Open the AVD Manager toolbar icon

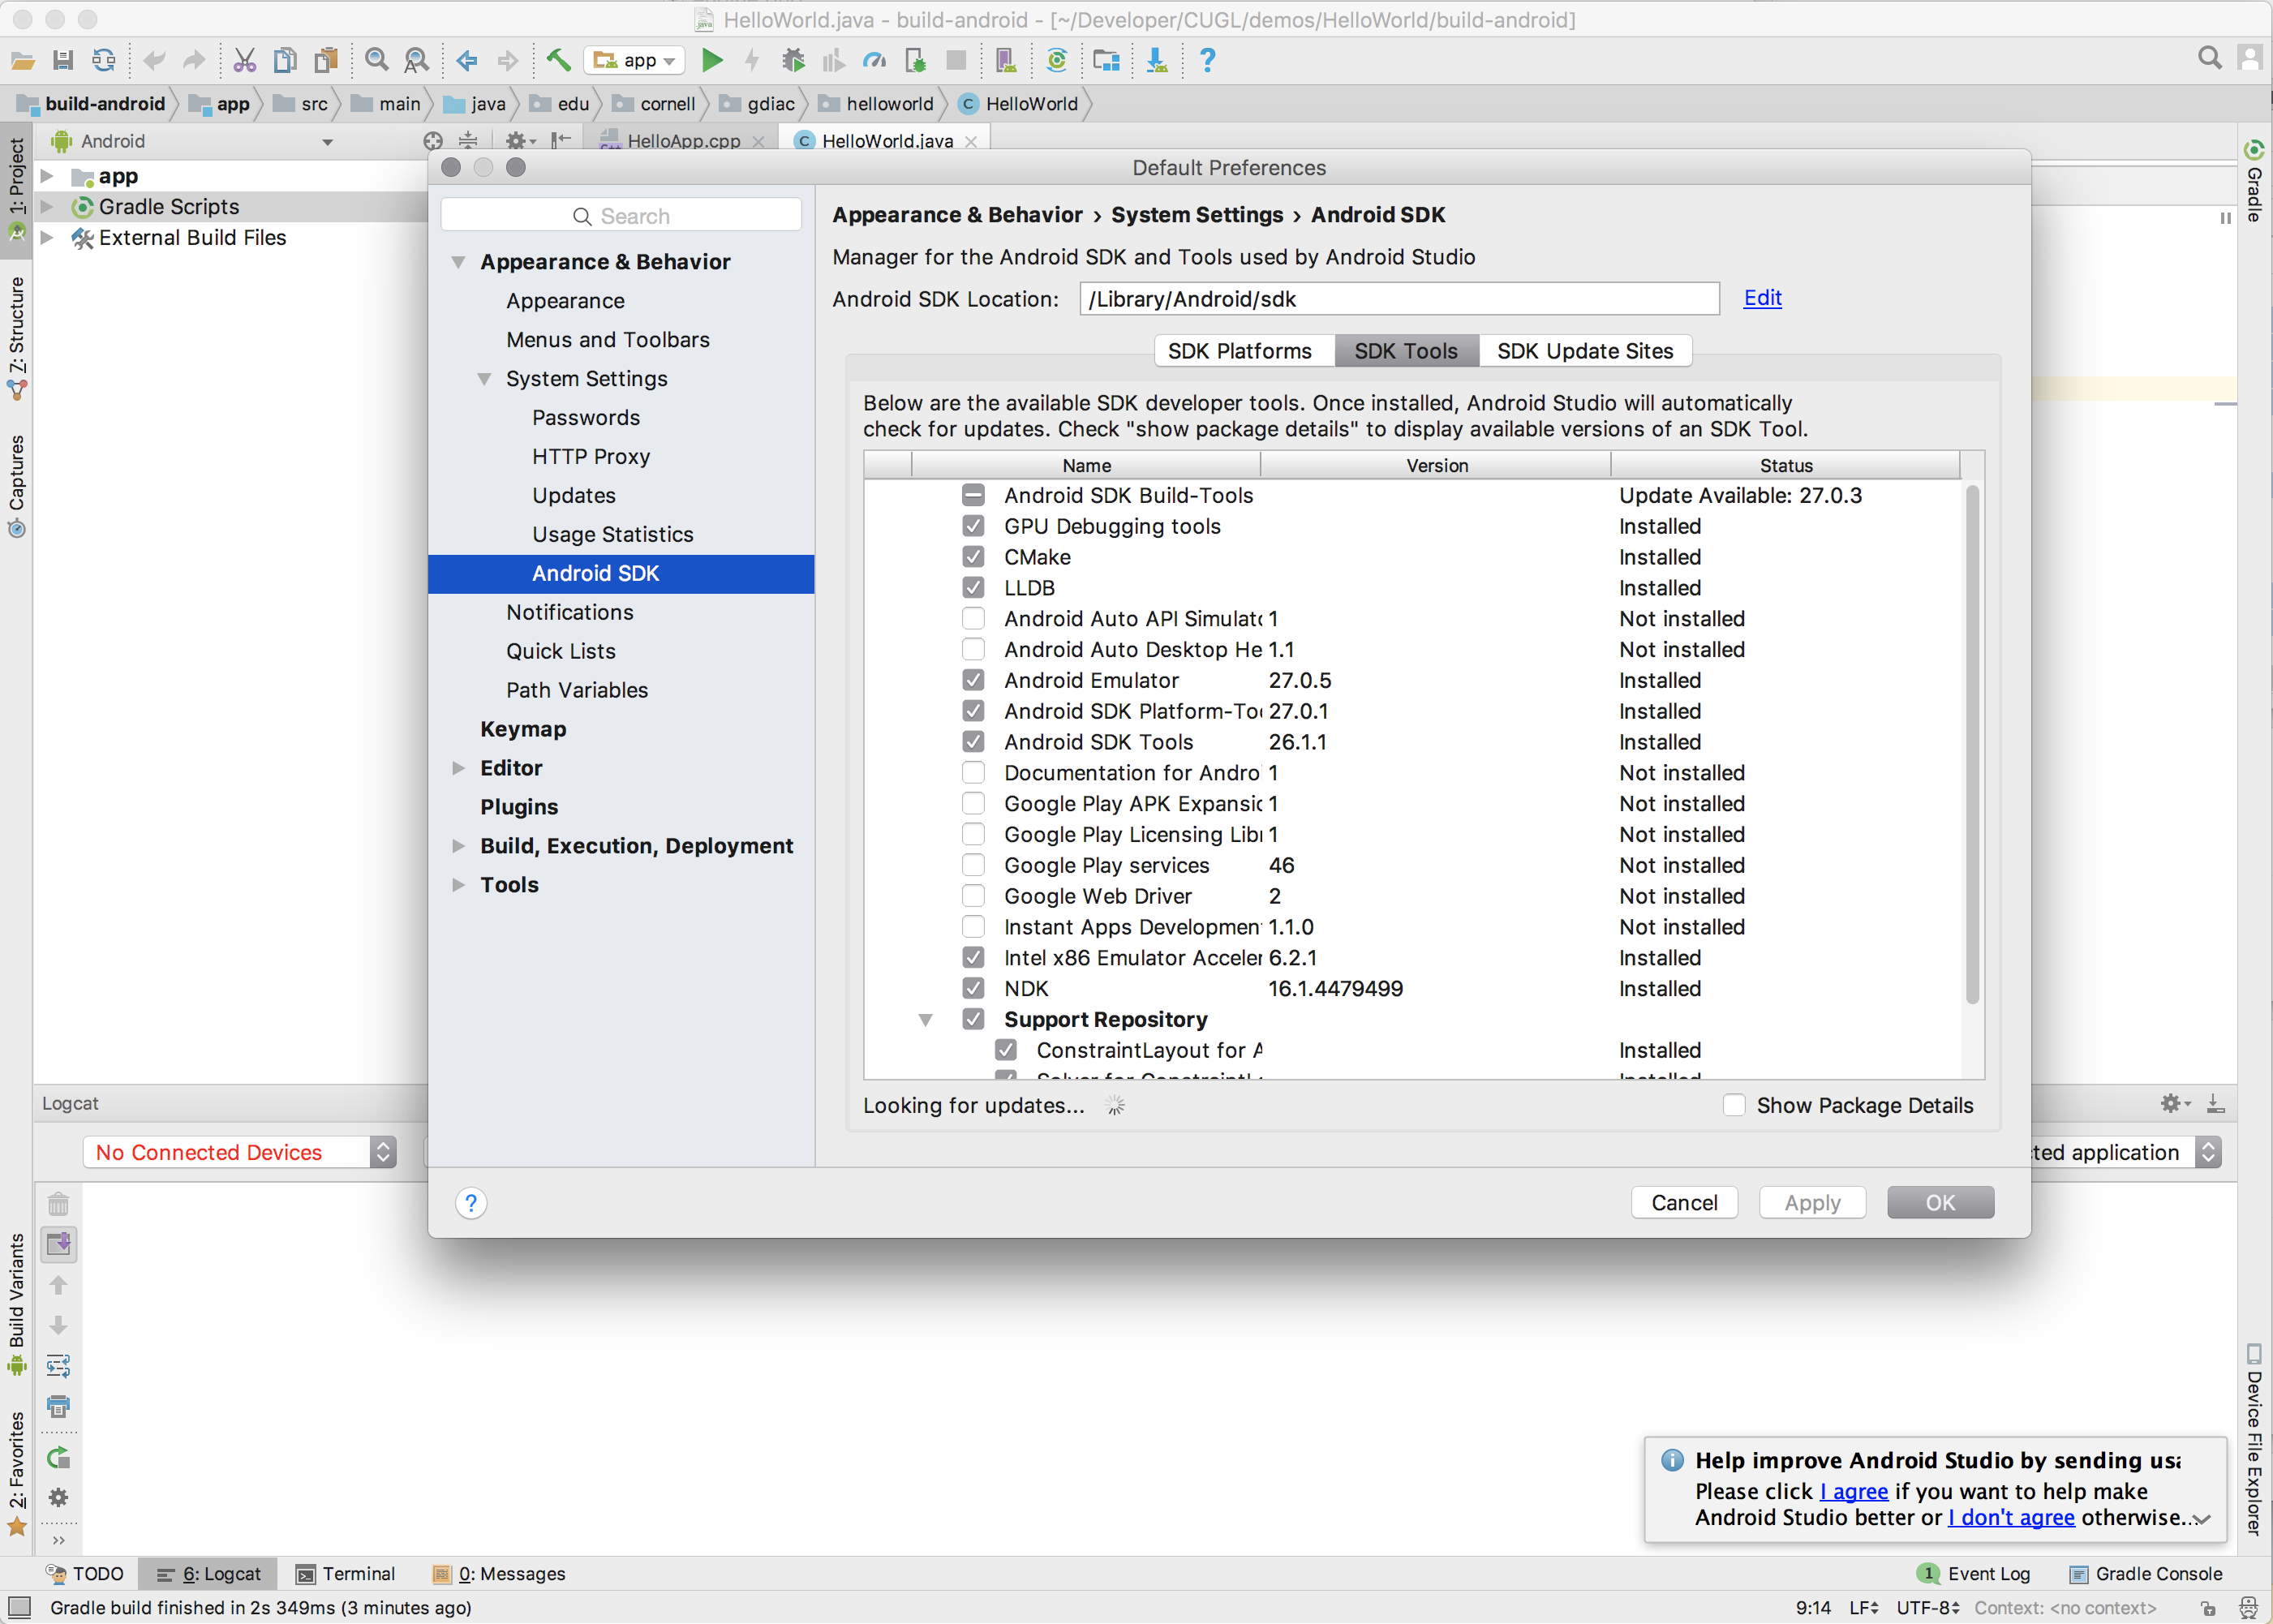pyautogui.click(x=1005, y=61)
